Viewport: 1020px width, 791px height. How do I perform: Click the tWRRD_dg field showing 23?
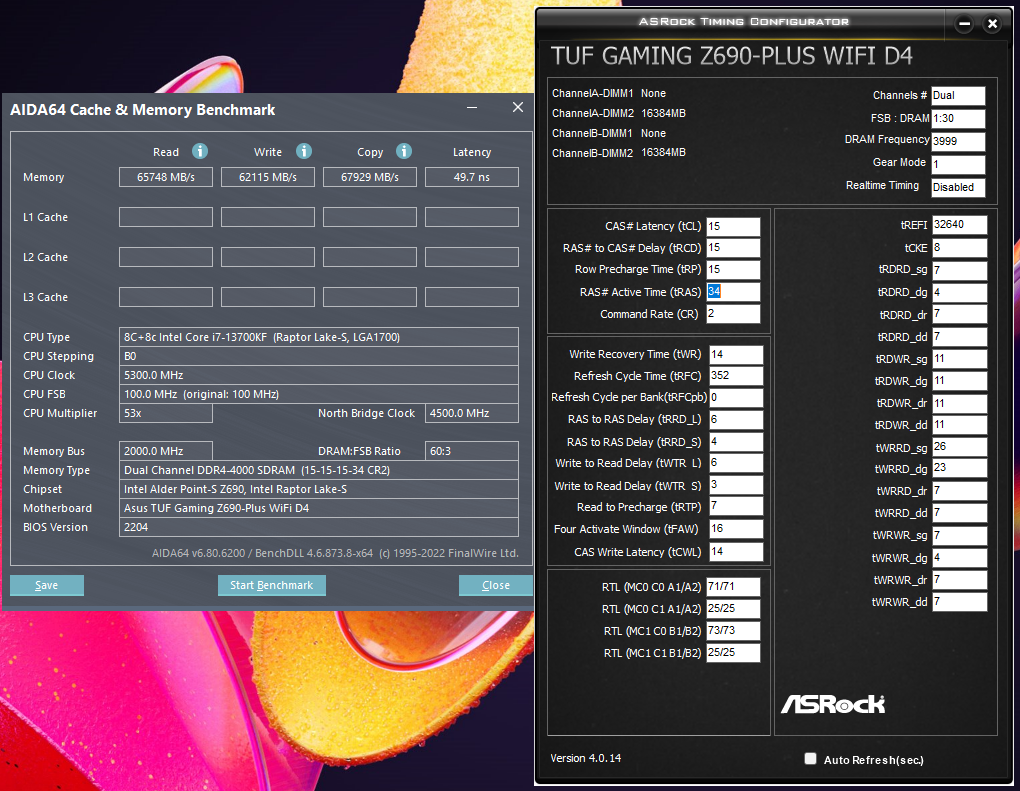tap(960, 468)
